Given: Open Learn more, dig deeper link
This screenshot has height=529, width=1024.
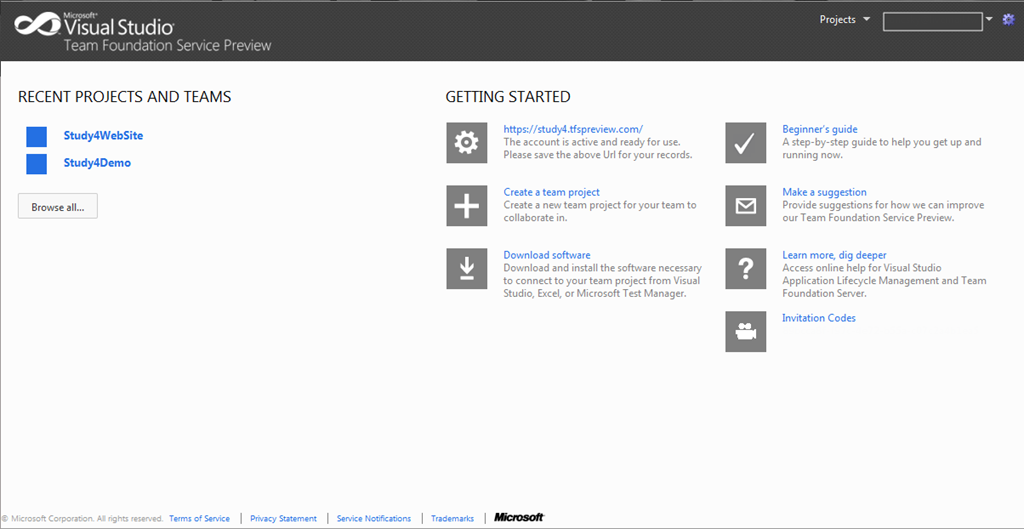Looking at the screenshot, I should [834, 255].
